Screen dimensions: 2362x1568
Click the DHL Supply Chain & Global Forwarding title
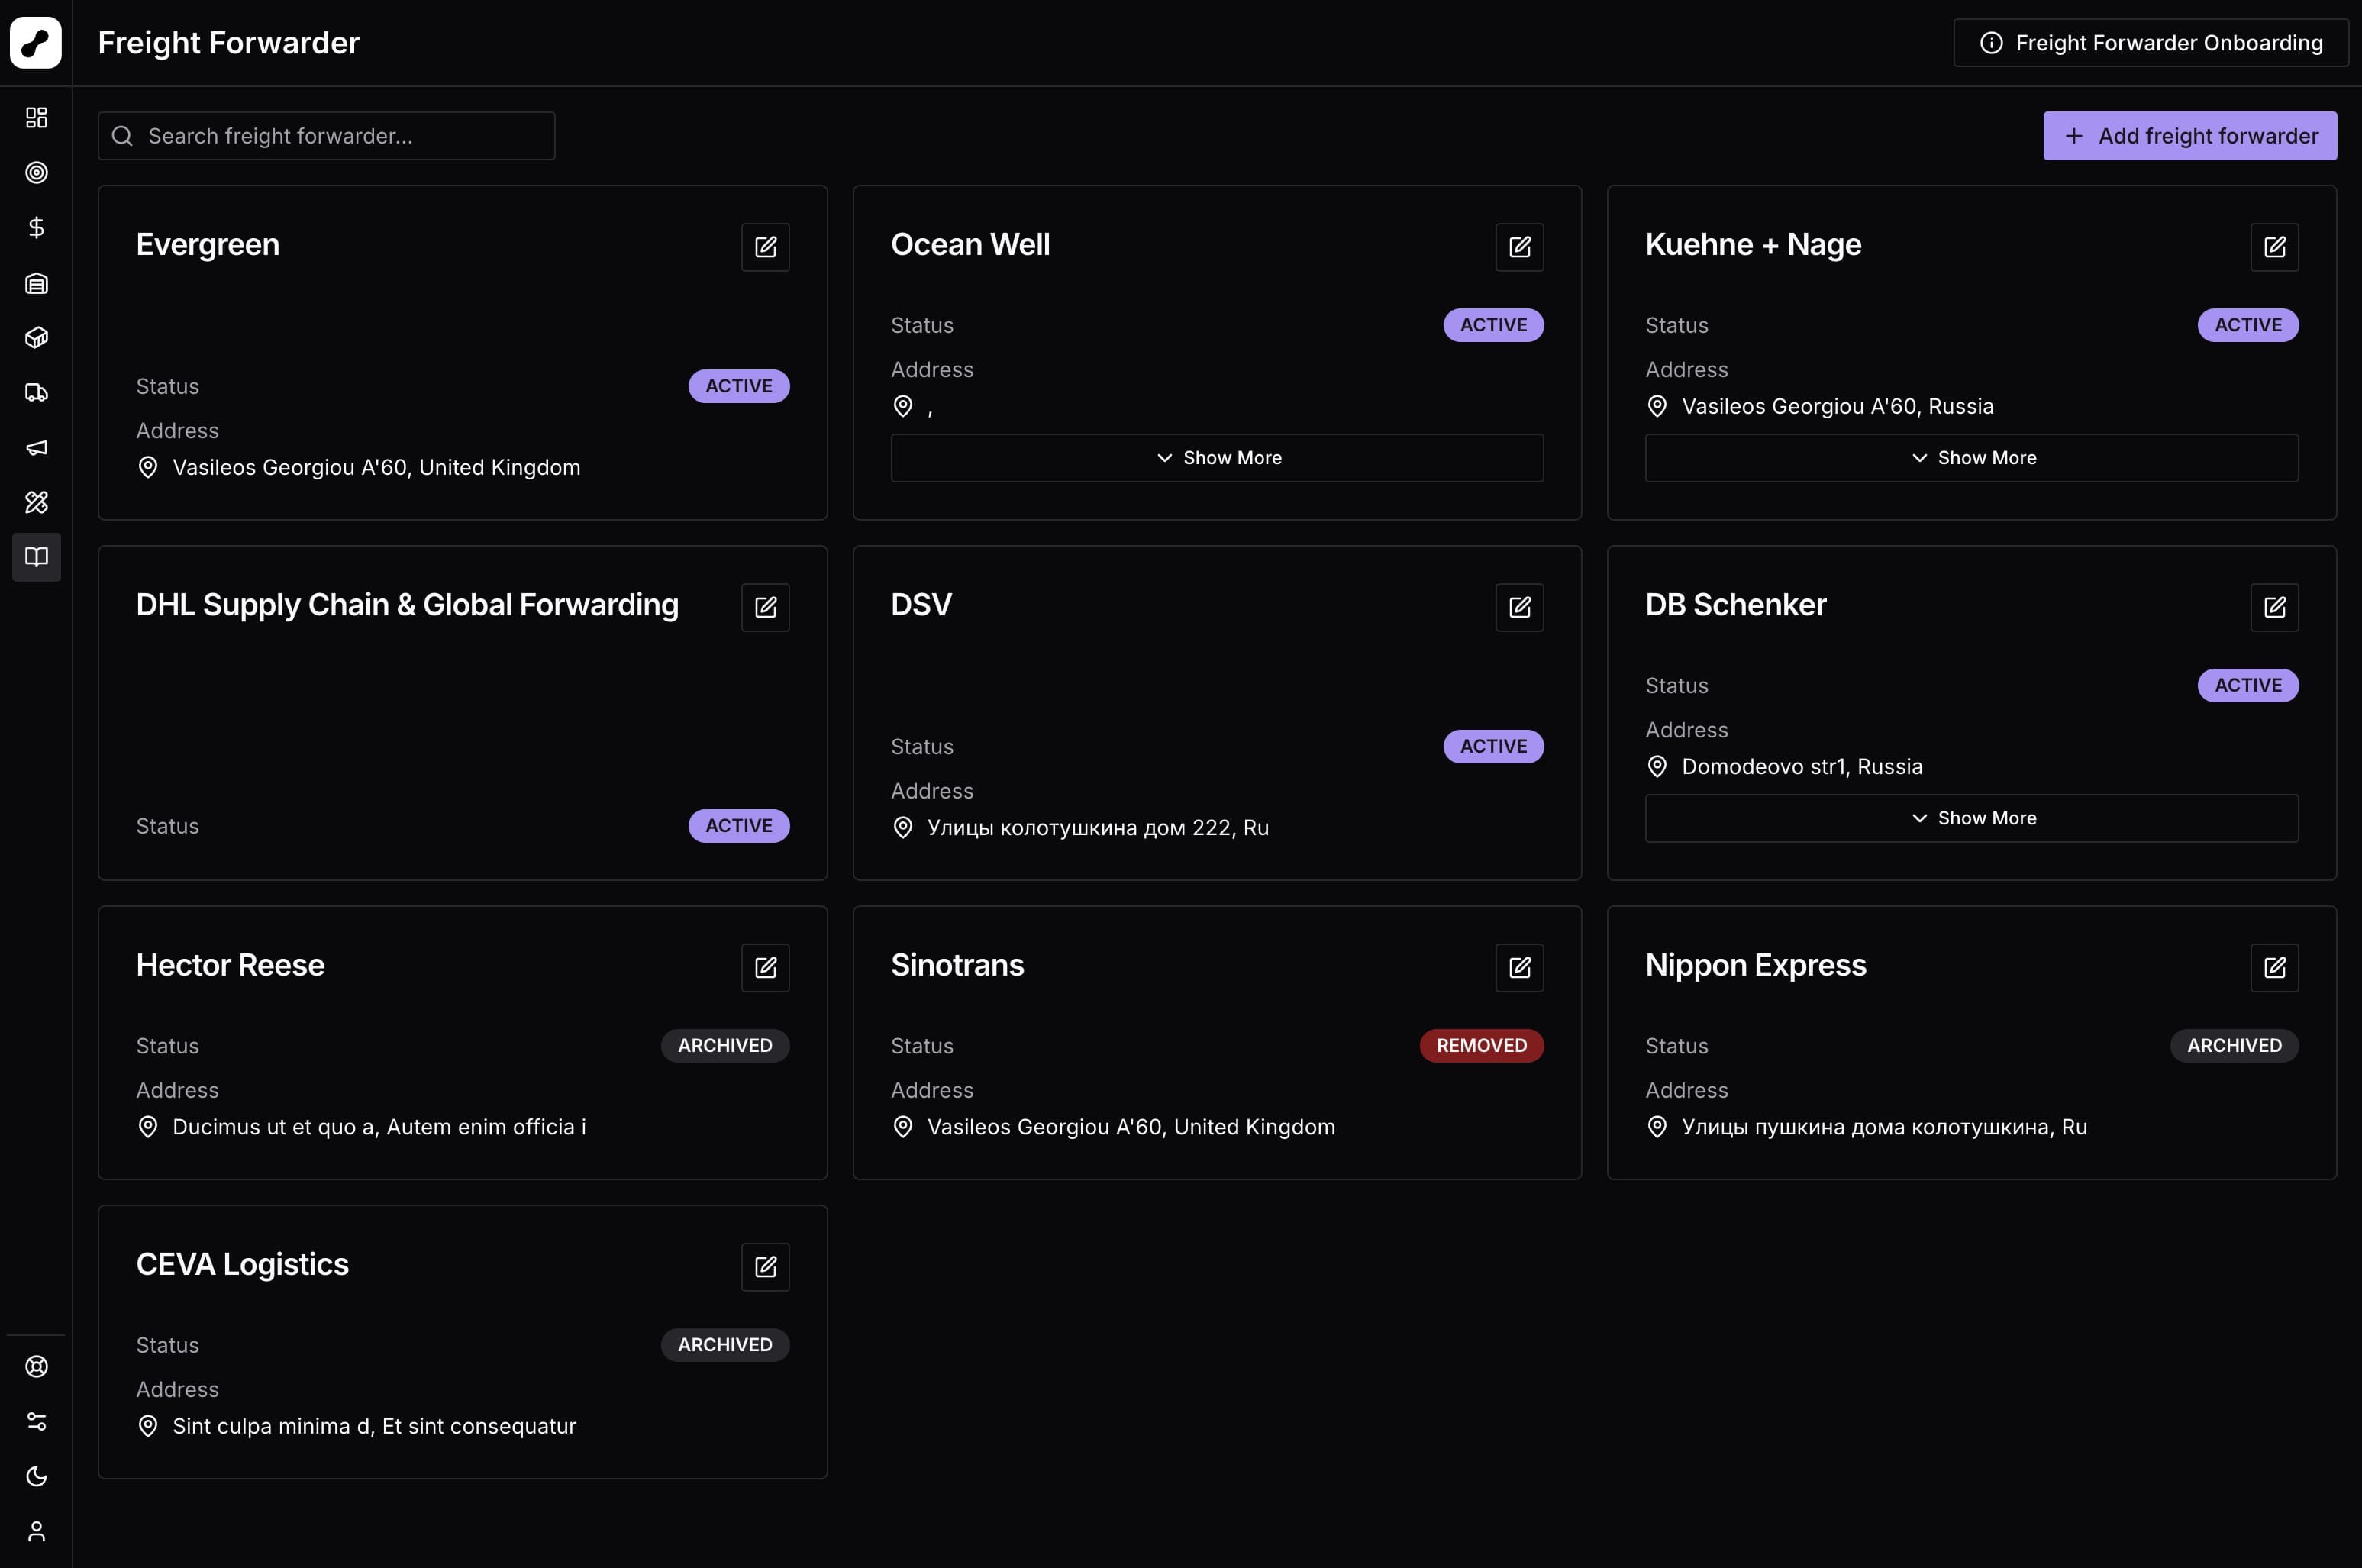coord(407,605)
